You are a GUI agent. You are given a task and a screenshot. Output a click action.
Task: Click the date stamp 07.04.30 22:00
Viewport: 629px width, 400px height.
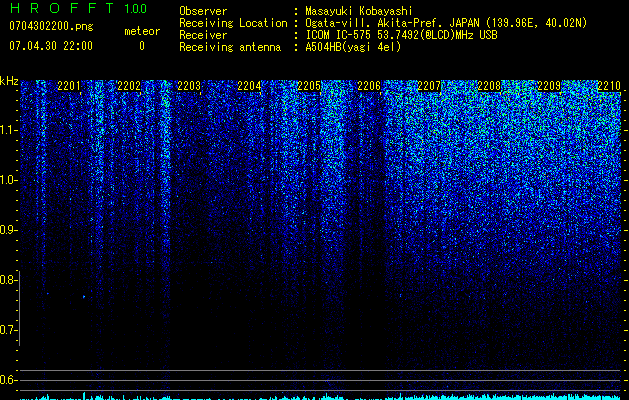point(51,46)
